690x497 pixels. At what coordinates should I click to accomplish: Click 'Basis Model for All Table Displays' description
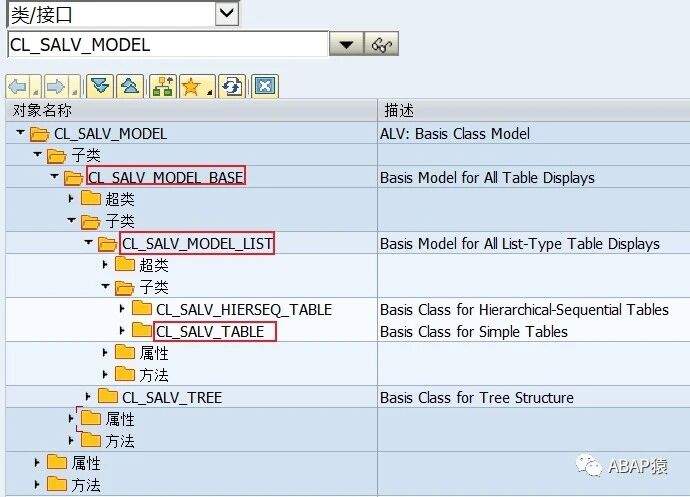tap(488, 177)
